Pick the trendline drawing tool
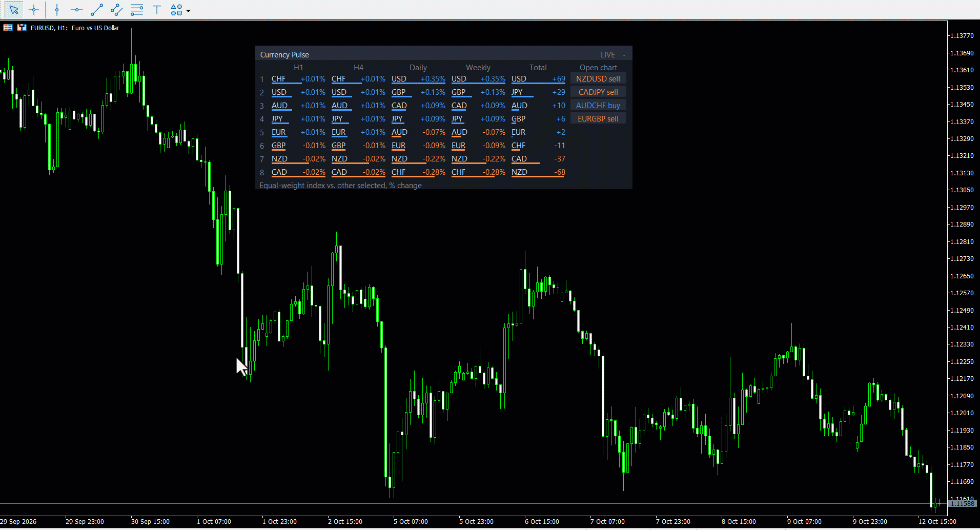This screenshot has height=530, width=980. (x=97, y=9)
